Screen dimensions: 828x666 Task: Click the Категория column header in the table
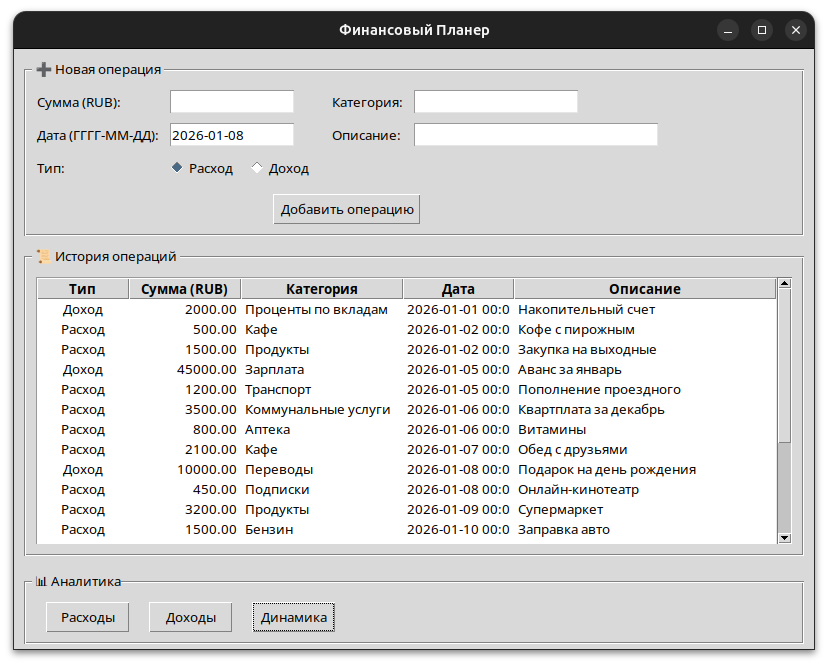(321, 289)
